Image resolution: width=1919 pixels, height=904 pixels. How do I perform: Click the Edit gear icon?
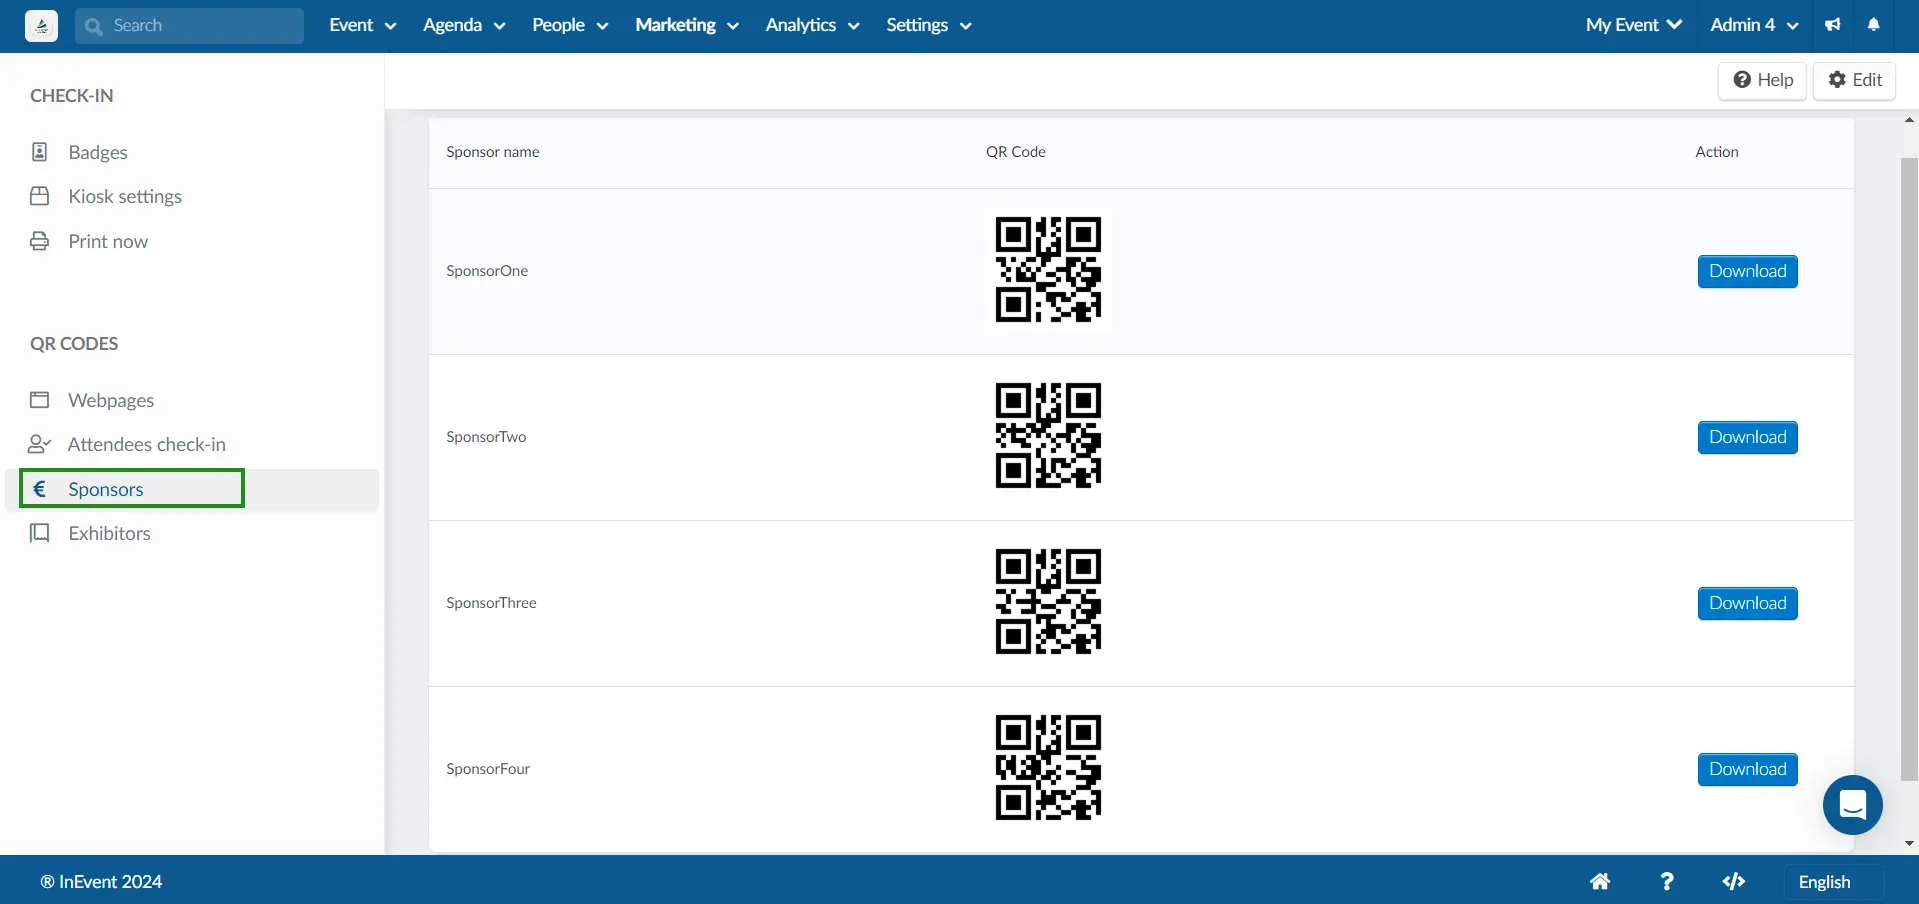pos(1837,80)
